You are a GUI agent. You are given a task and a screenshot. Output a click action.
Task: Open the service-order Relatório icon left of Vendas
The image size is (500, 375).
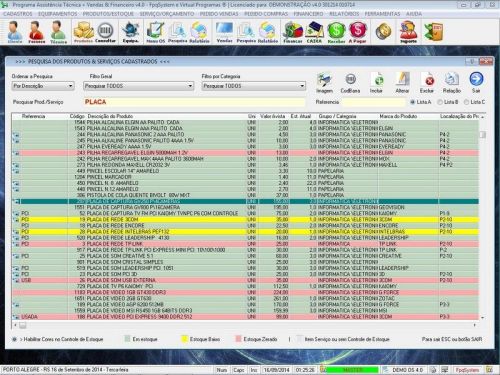(199, 32)
